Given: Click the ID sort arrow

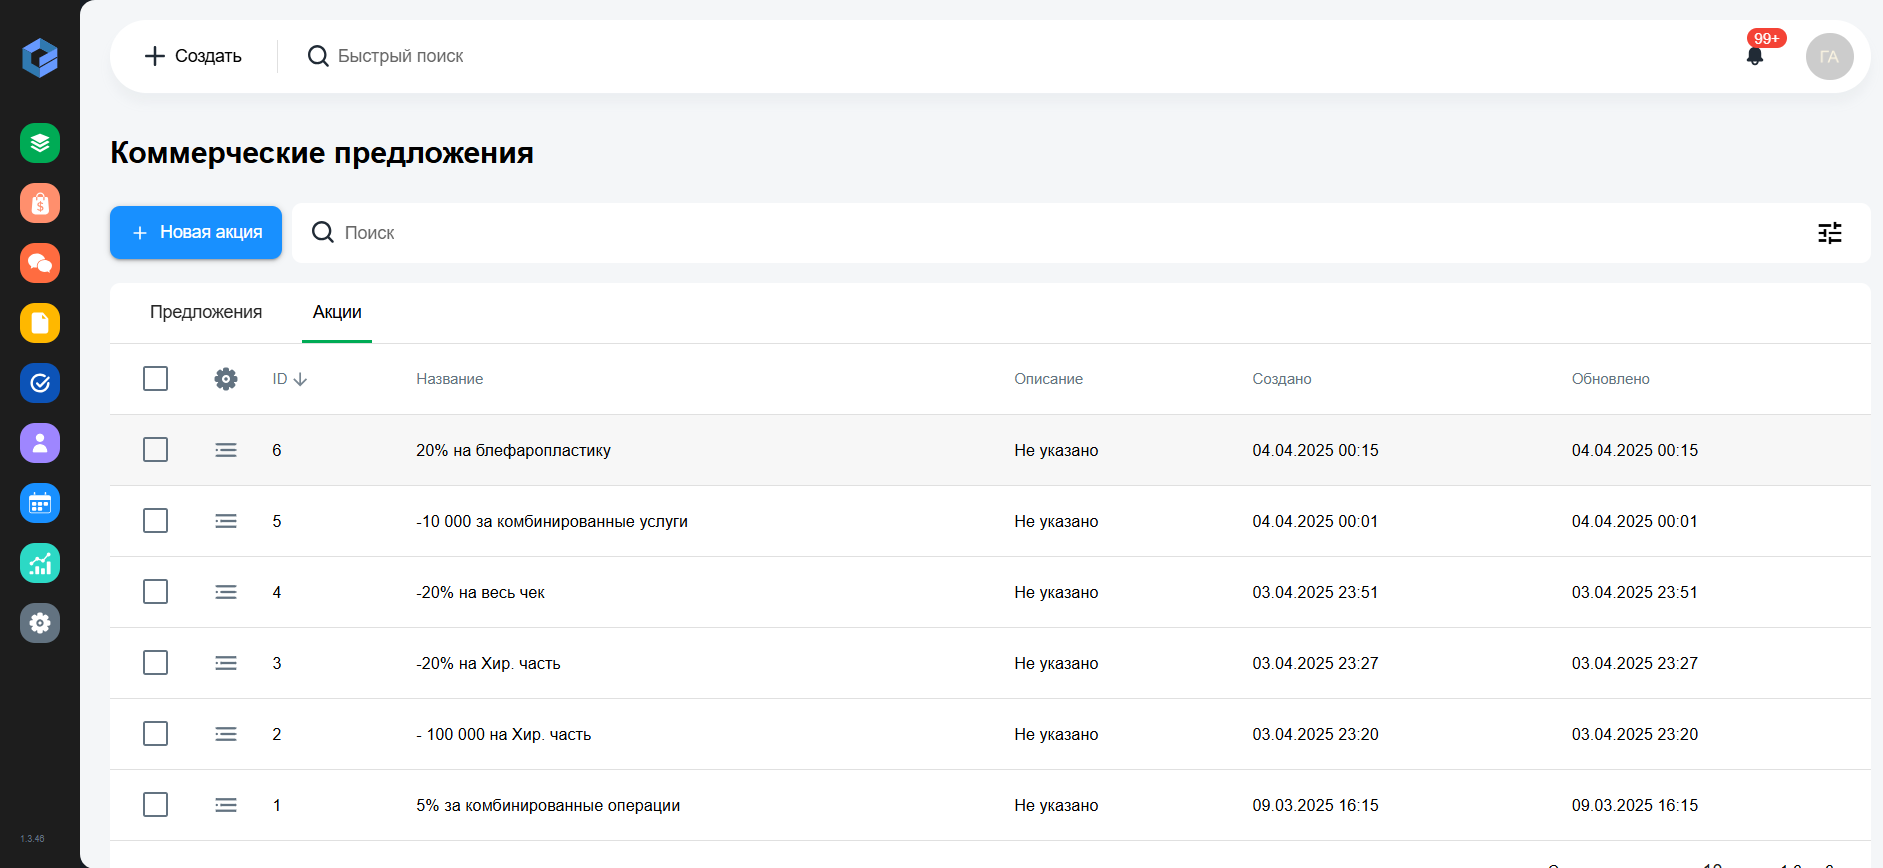Looking at the screenshot, I should point(300,379).
